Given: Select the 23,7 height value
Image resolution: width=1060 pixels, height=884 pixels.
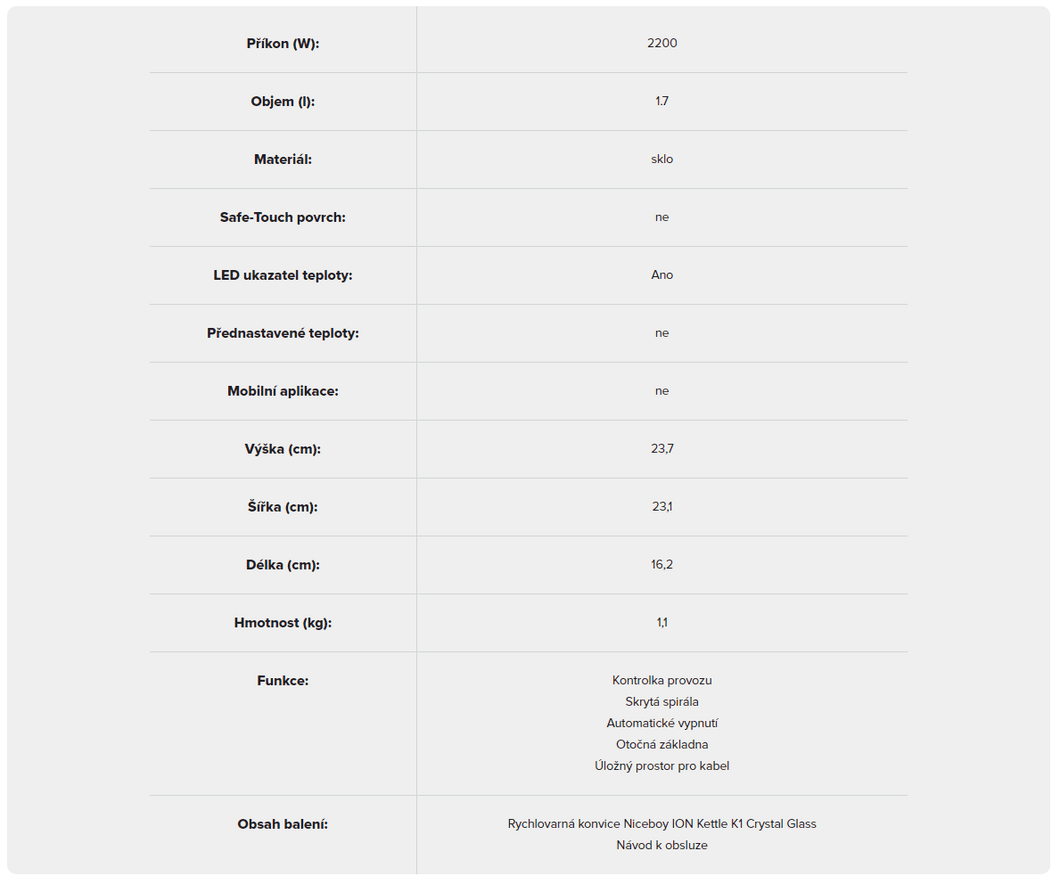Looking at the screenshot, I should point(662,449).
